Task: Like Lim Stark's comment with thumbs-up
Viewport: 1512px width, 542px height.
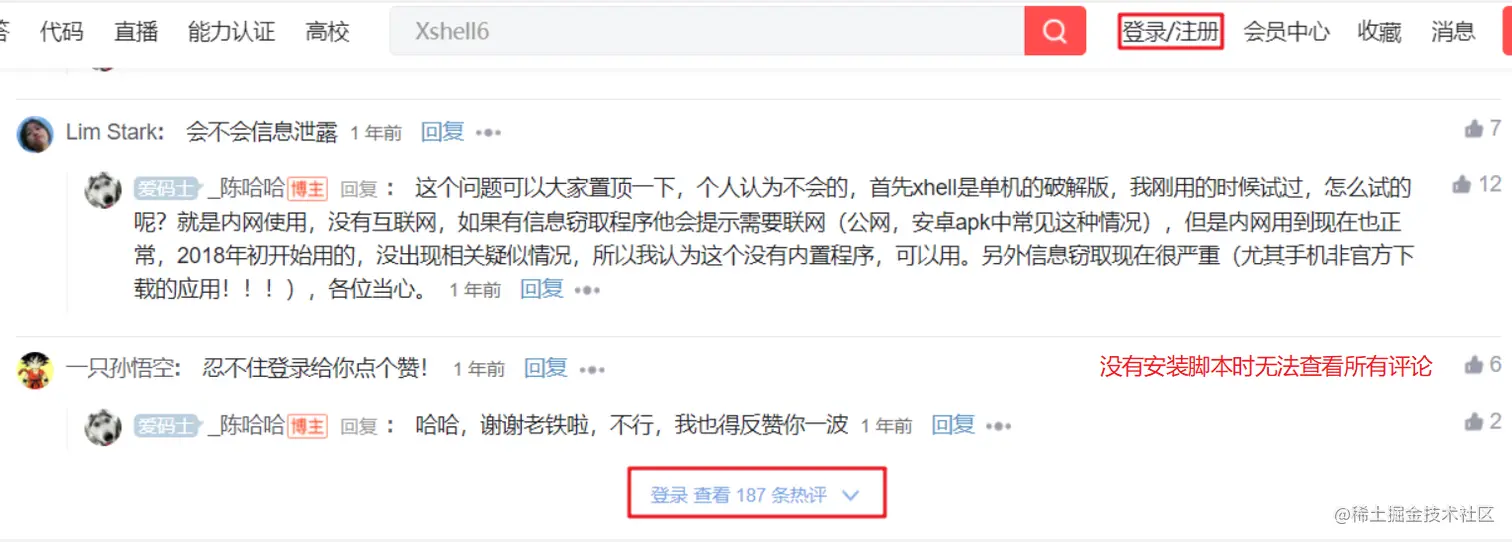Action: 1474,128
